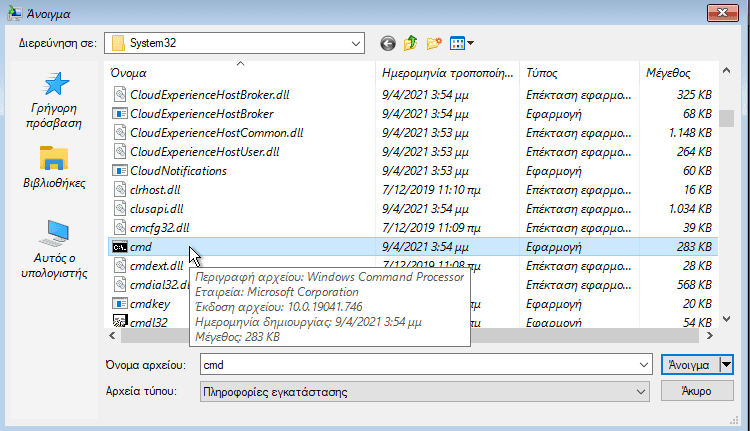Viewport: 750px width, 431px height.
Task: Click in the Όνομα αρχείου text field
Action: (420, 365)
